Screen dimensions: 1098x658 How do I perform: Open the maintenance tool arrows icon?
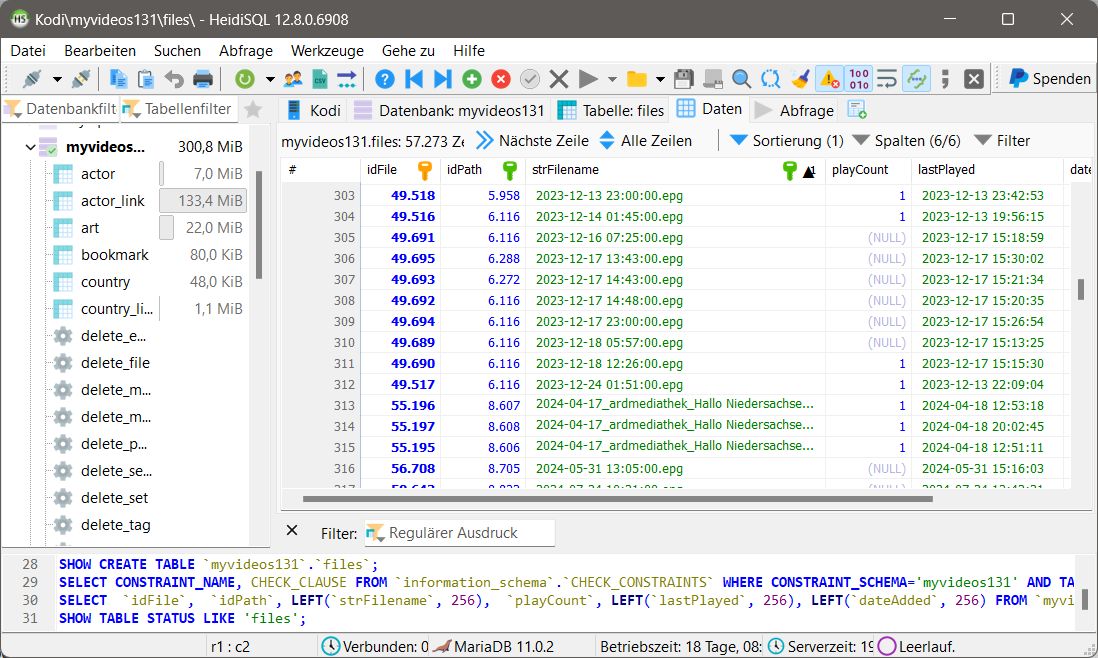tap(347, 79)
